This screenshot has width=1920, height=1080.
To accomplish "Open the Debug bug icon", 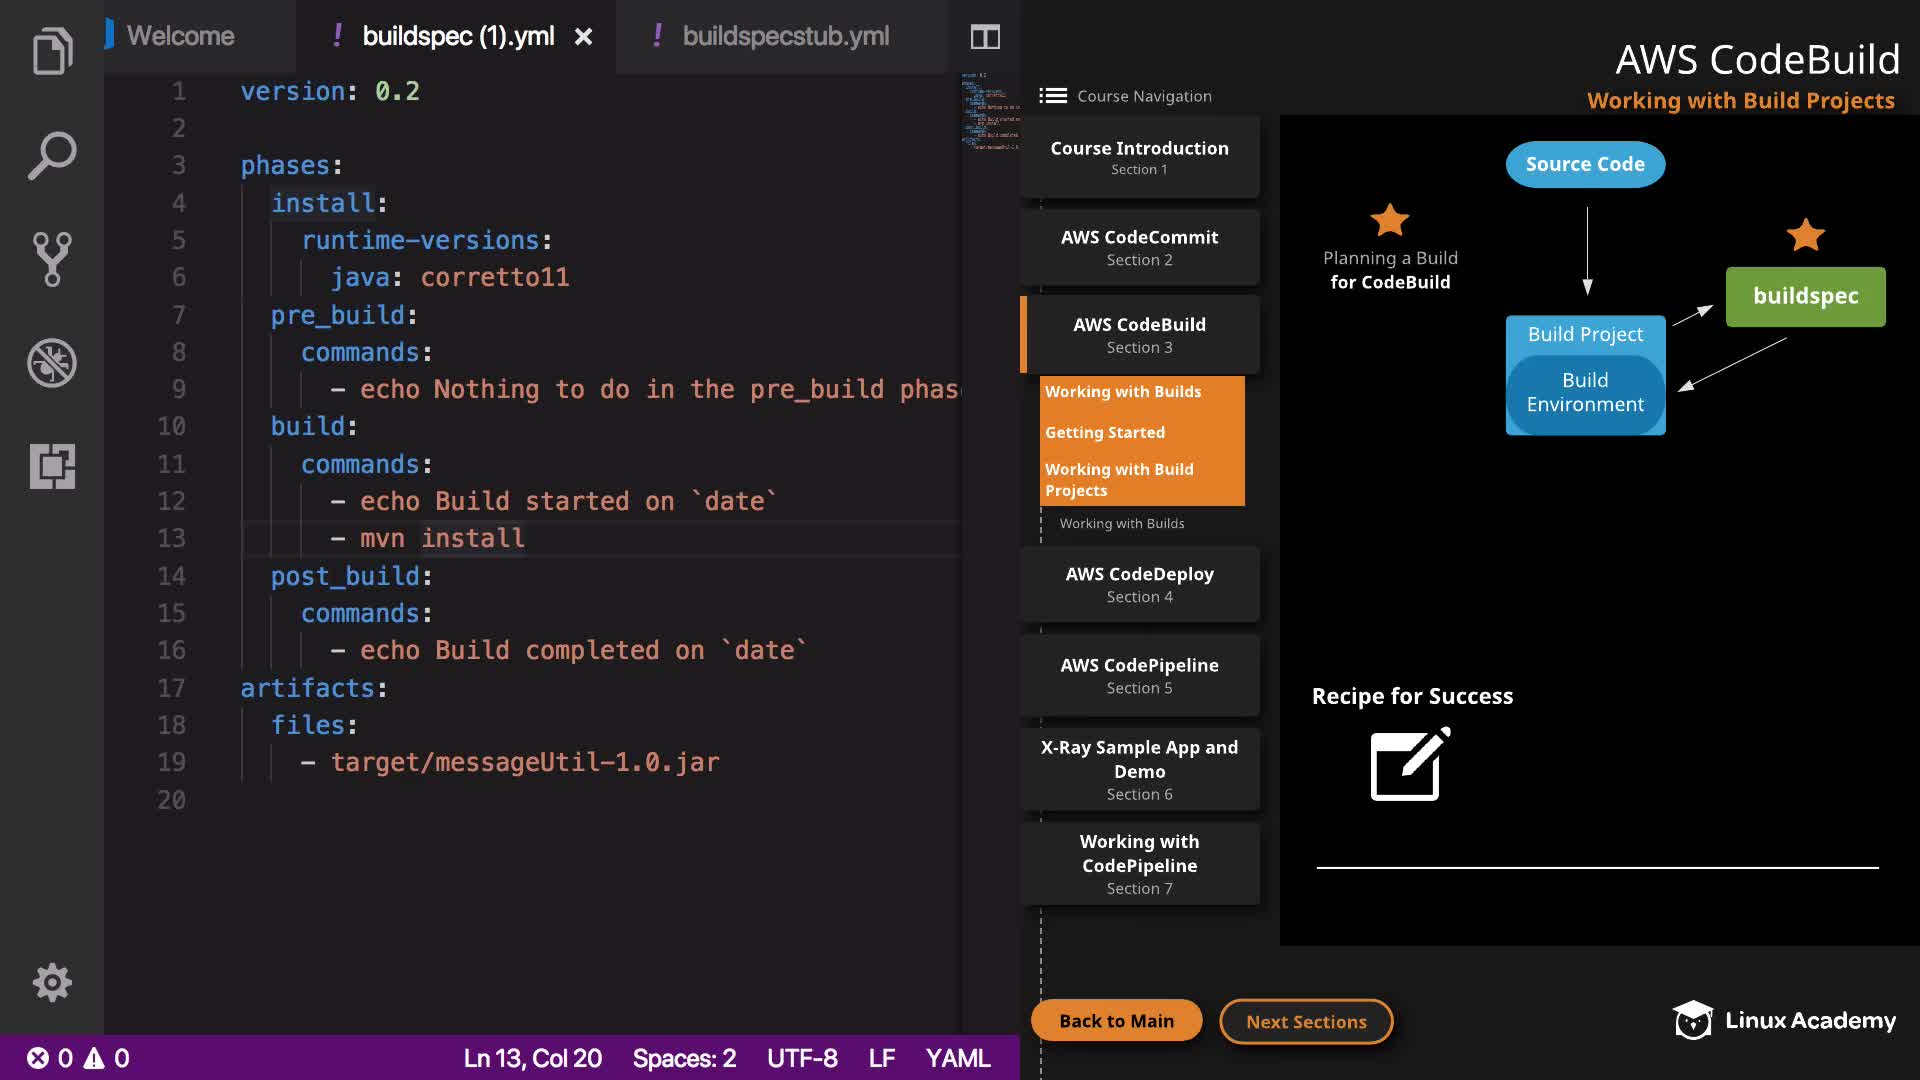I will coord(52,363).
